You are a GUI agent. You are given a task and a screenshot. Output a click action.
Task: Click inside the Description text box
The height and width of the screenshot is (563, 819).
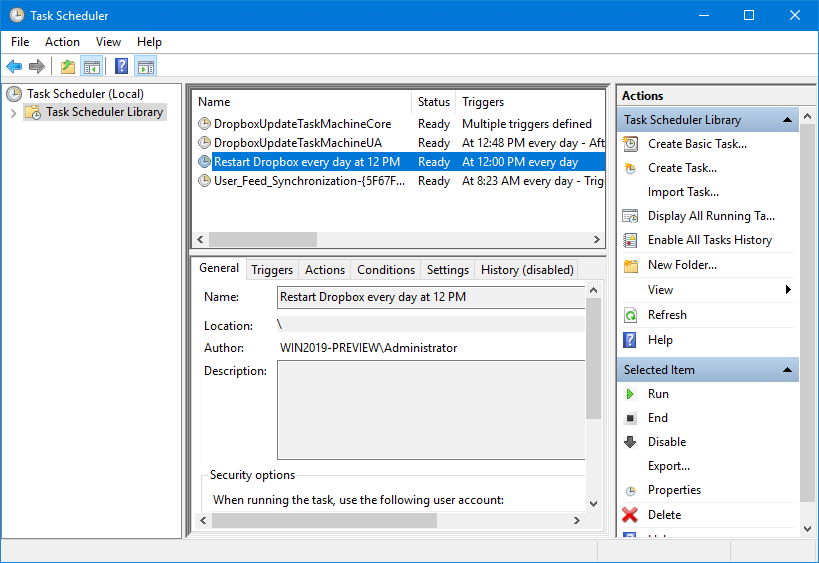pyautogui.click(x=431, y=410)
